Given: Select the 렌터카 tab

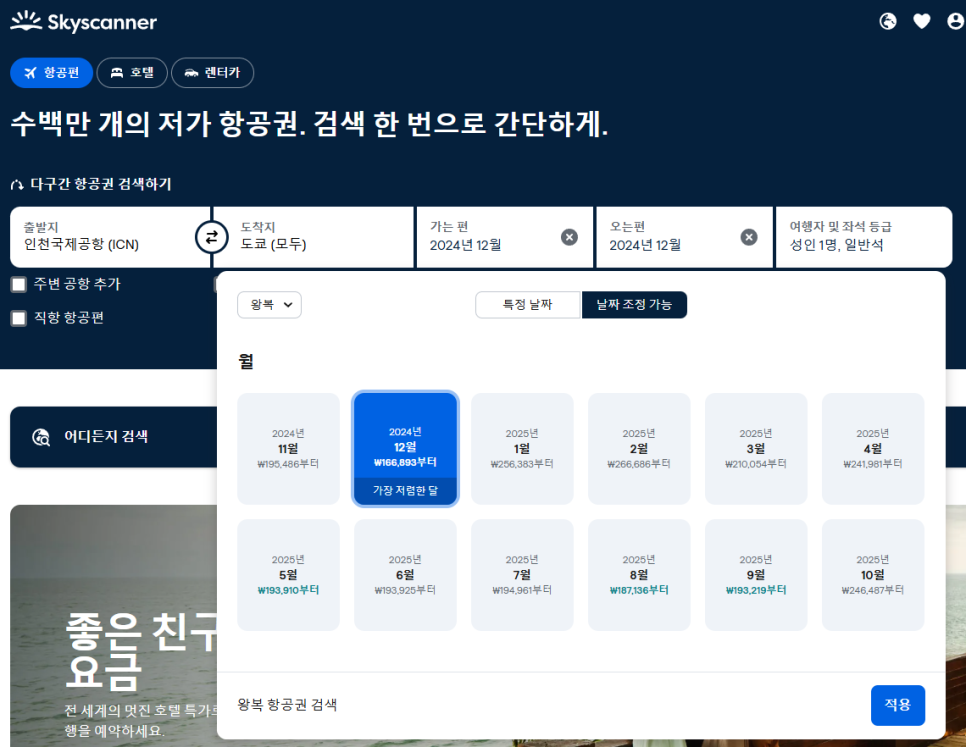Looking at the screenshot, I should tap(212, 73).
